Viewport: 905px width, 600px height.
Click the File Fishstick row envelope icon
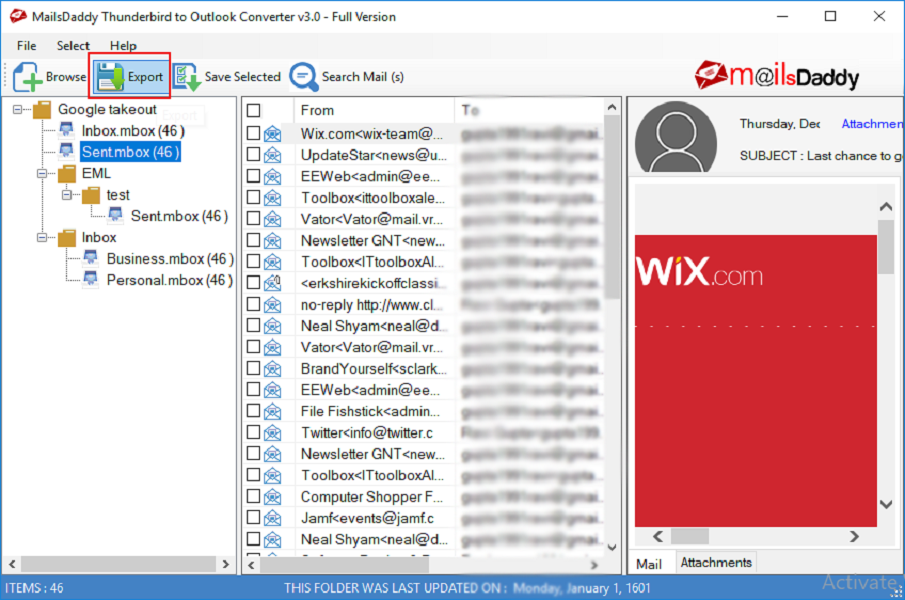tap(272, 412)
